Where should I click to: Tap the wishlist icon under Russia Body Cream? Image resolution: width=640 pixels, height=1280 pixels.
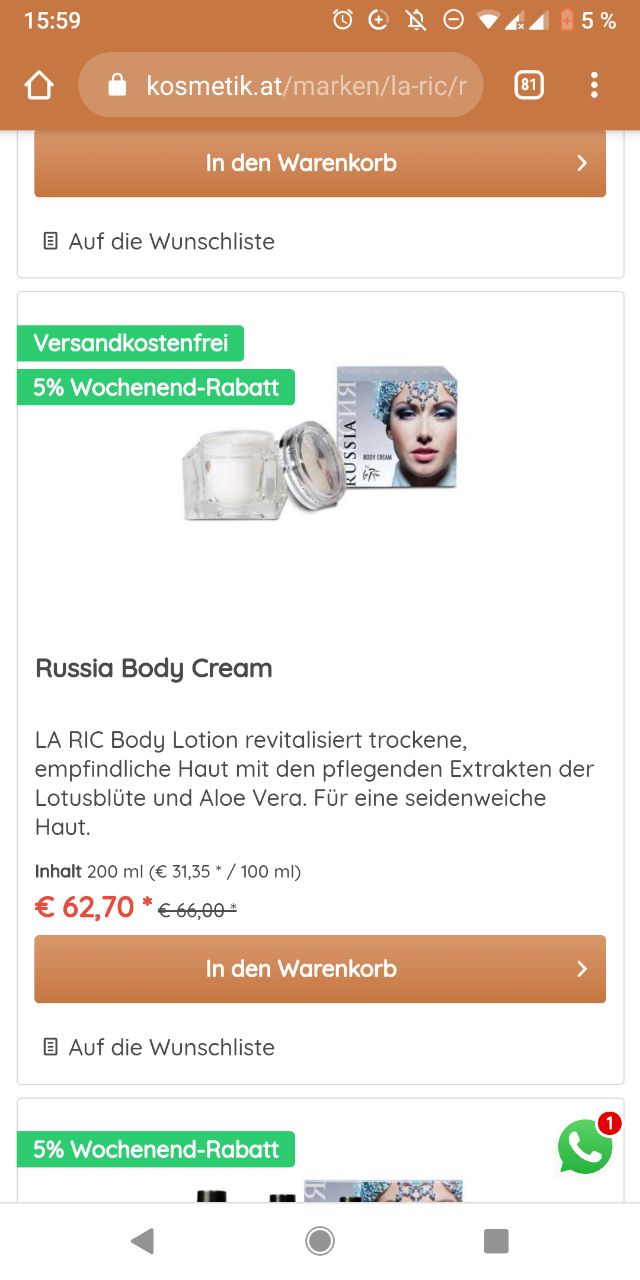click(50, 1047)
